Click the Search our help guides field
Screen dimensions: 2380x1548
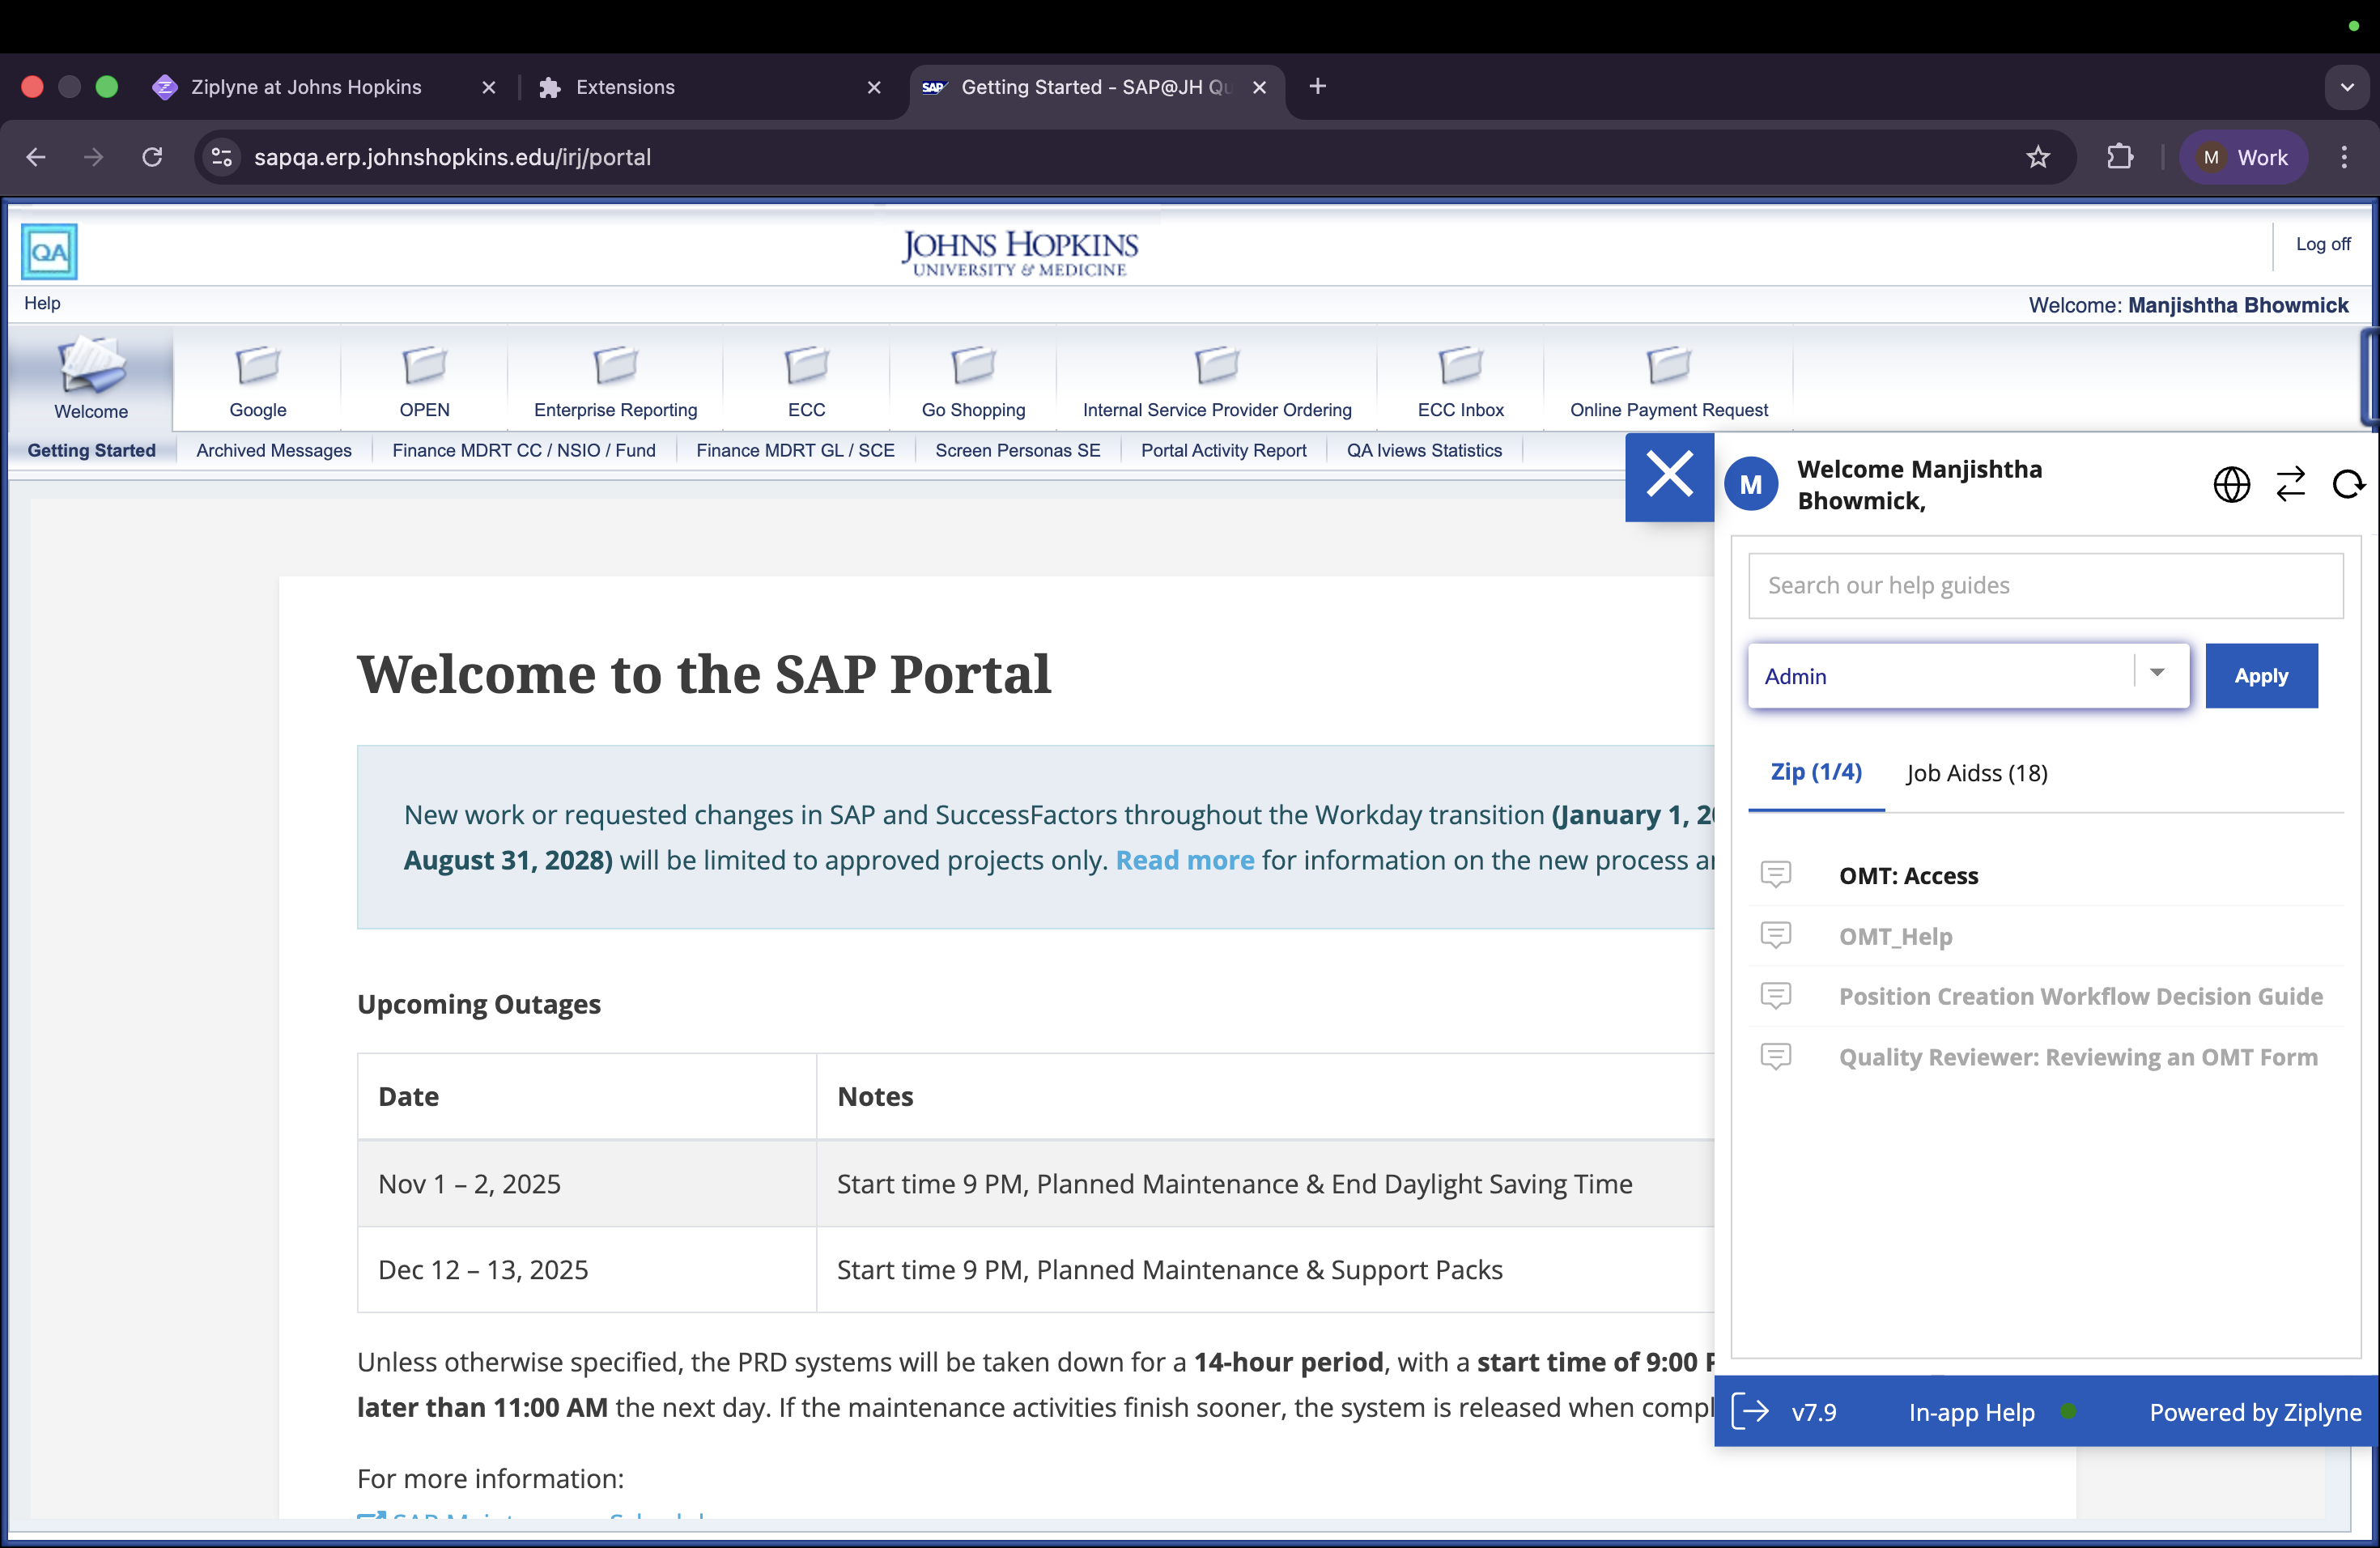pyautogui.click(x=2045, y=586)
